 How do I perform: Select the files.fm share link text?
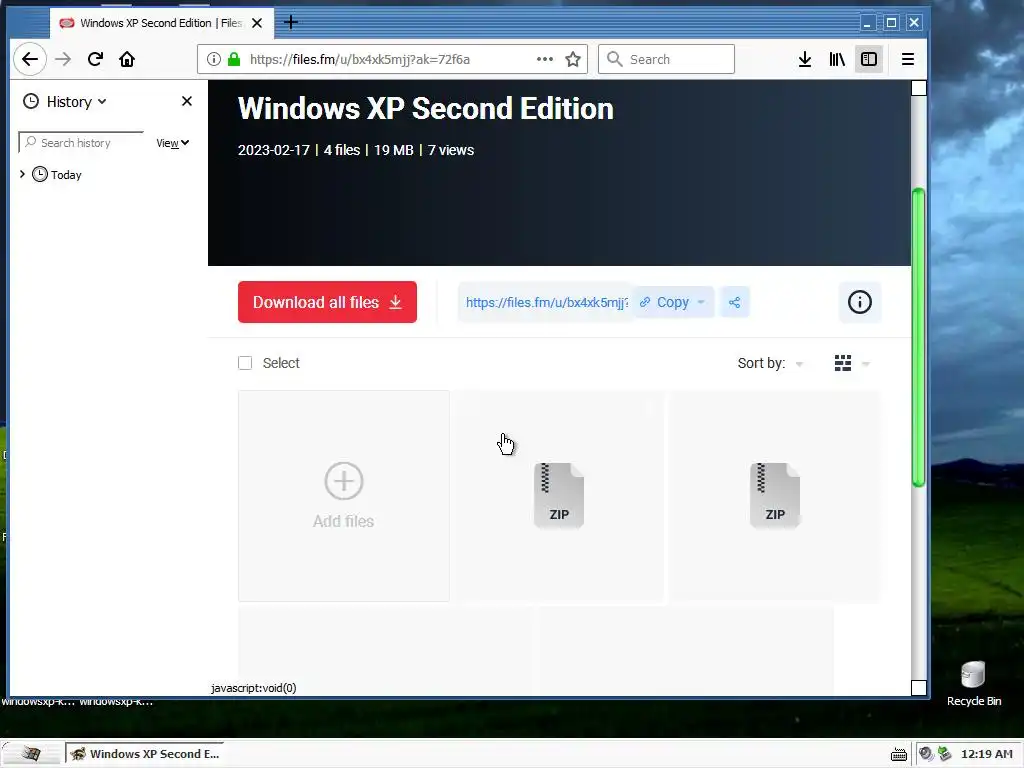(x=547, y=302)
